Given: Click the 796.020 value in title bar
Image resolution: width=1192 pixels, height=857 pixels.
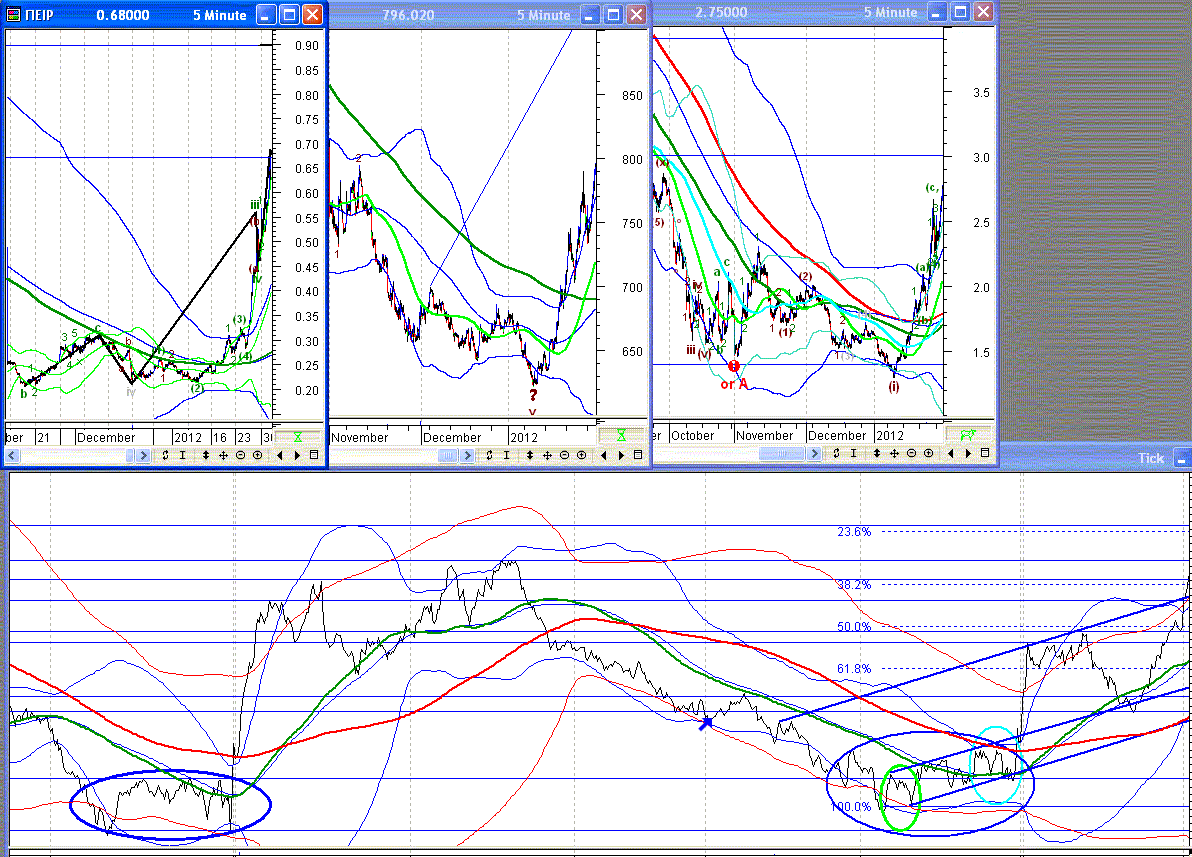Looking at the screenshot, I should pyautogui.click(x=408, y=15).
